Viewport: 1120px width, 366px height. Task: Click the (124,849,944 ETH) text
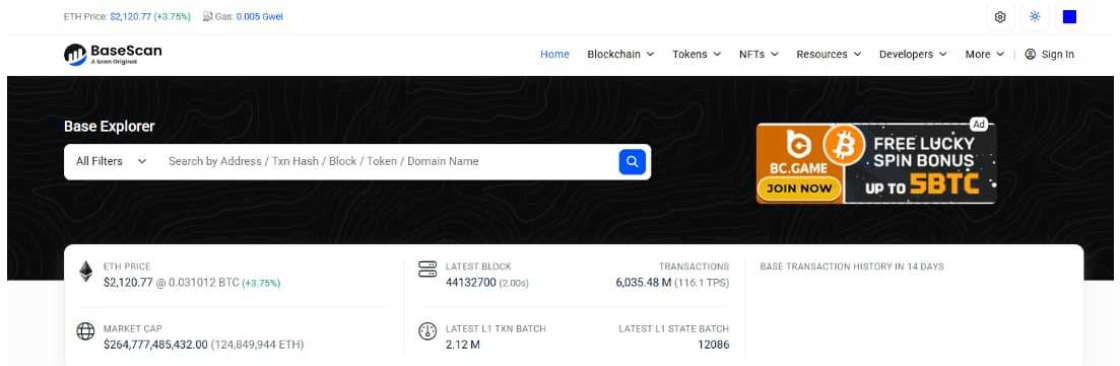257,345
